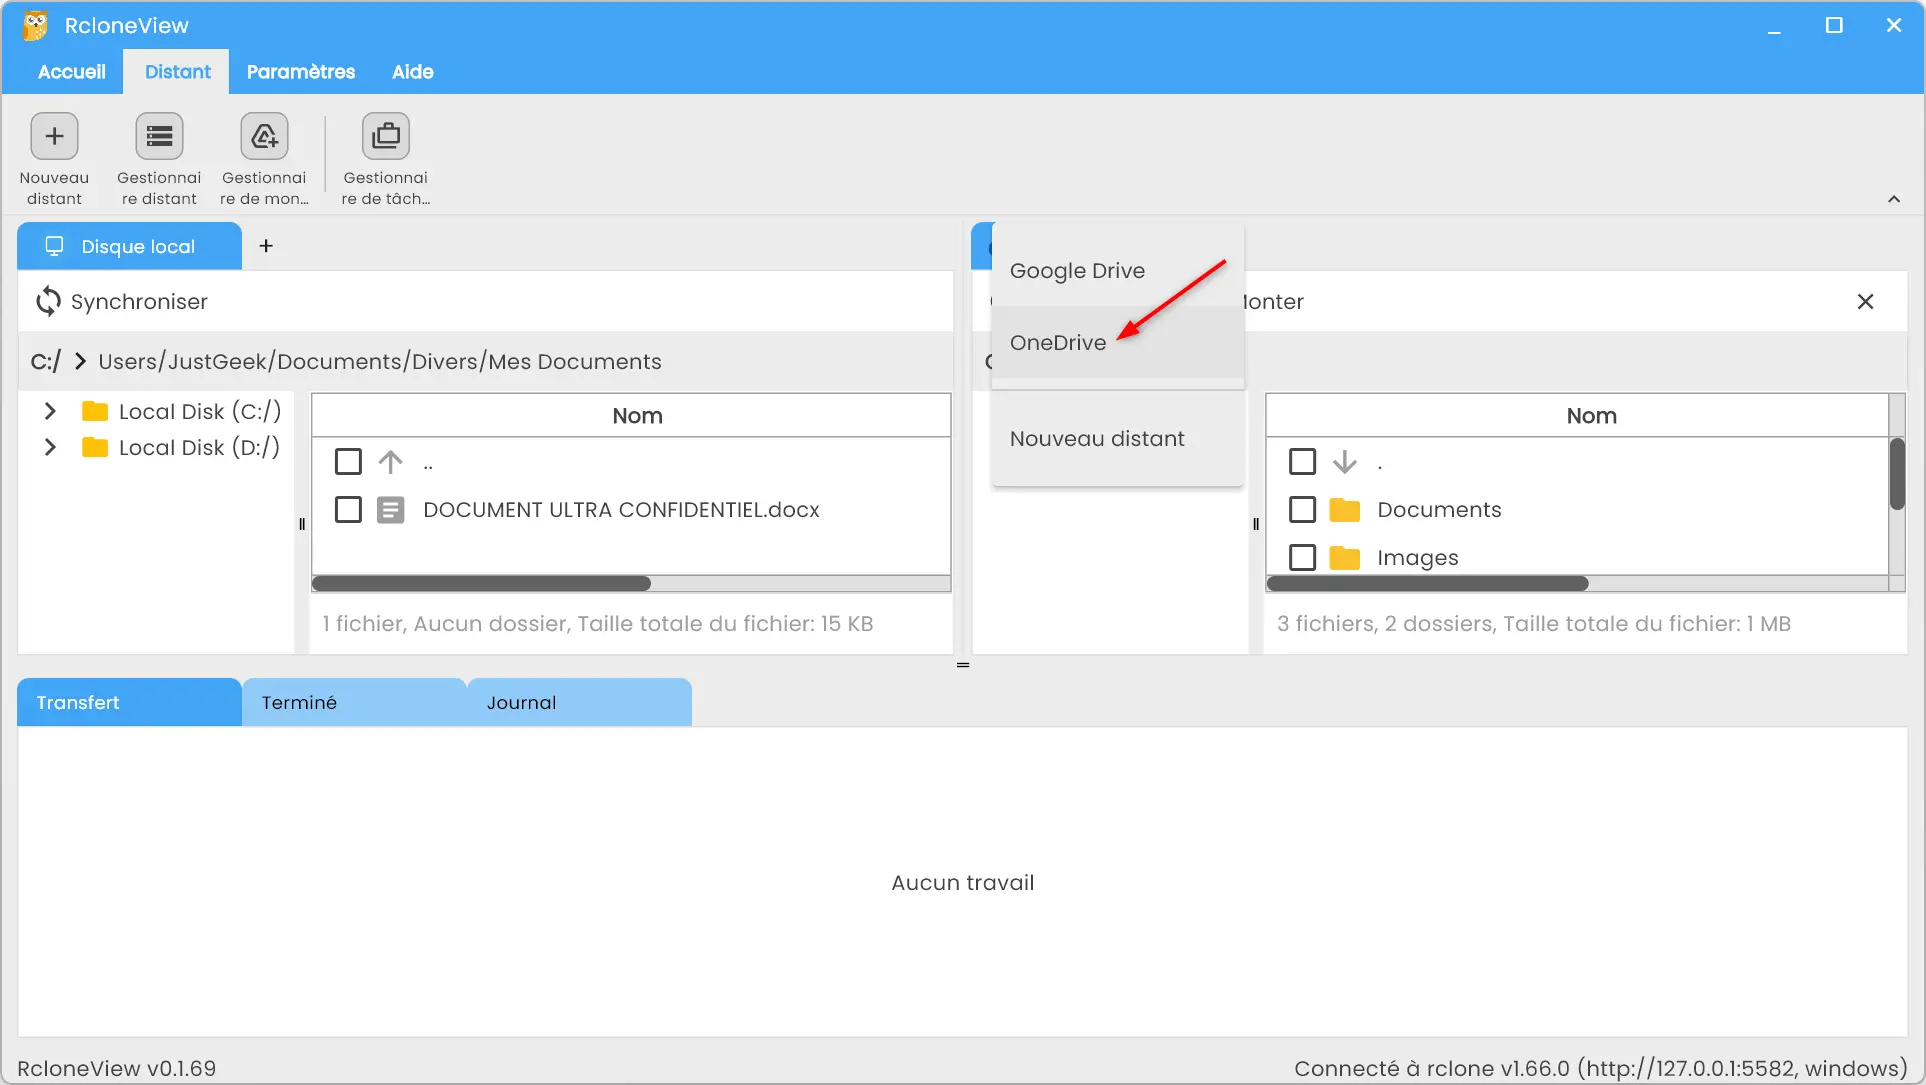1926x1085 pixels.
Task: Select DOCUMENT ULTRA CONFIDENTIEL.docx file name
Action: click(621, 510)
